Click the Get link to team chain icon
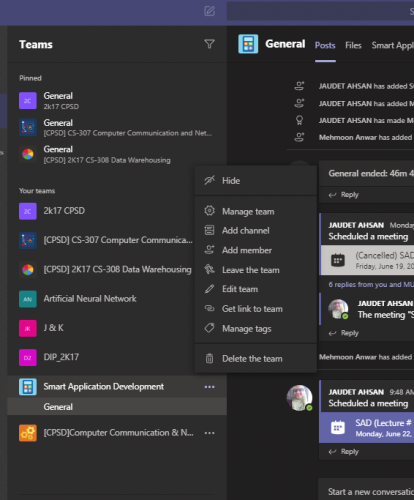 coord(209,308)
